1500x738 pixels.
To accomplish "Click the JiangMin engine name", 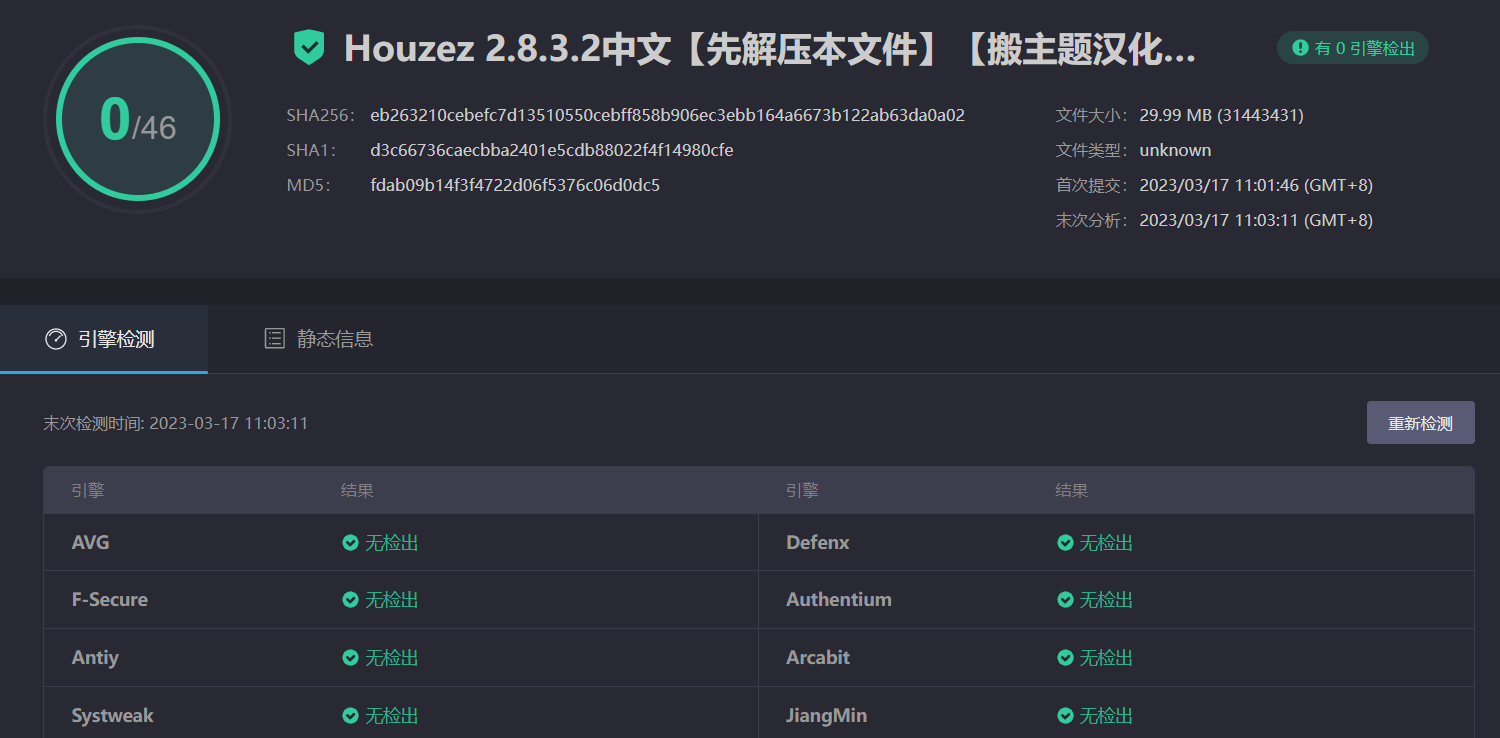I will click(x=827, y=716).
